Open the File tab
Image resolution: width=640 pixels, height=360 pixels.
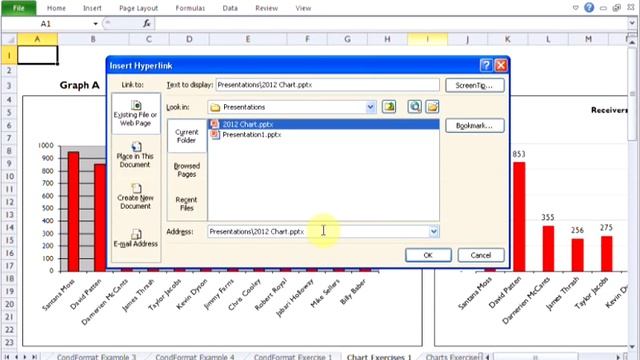pyautogui.click(x=18, y=8)
